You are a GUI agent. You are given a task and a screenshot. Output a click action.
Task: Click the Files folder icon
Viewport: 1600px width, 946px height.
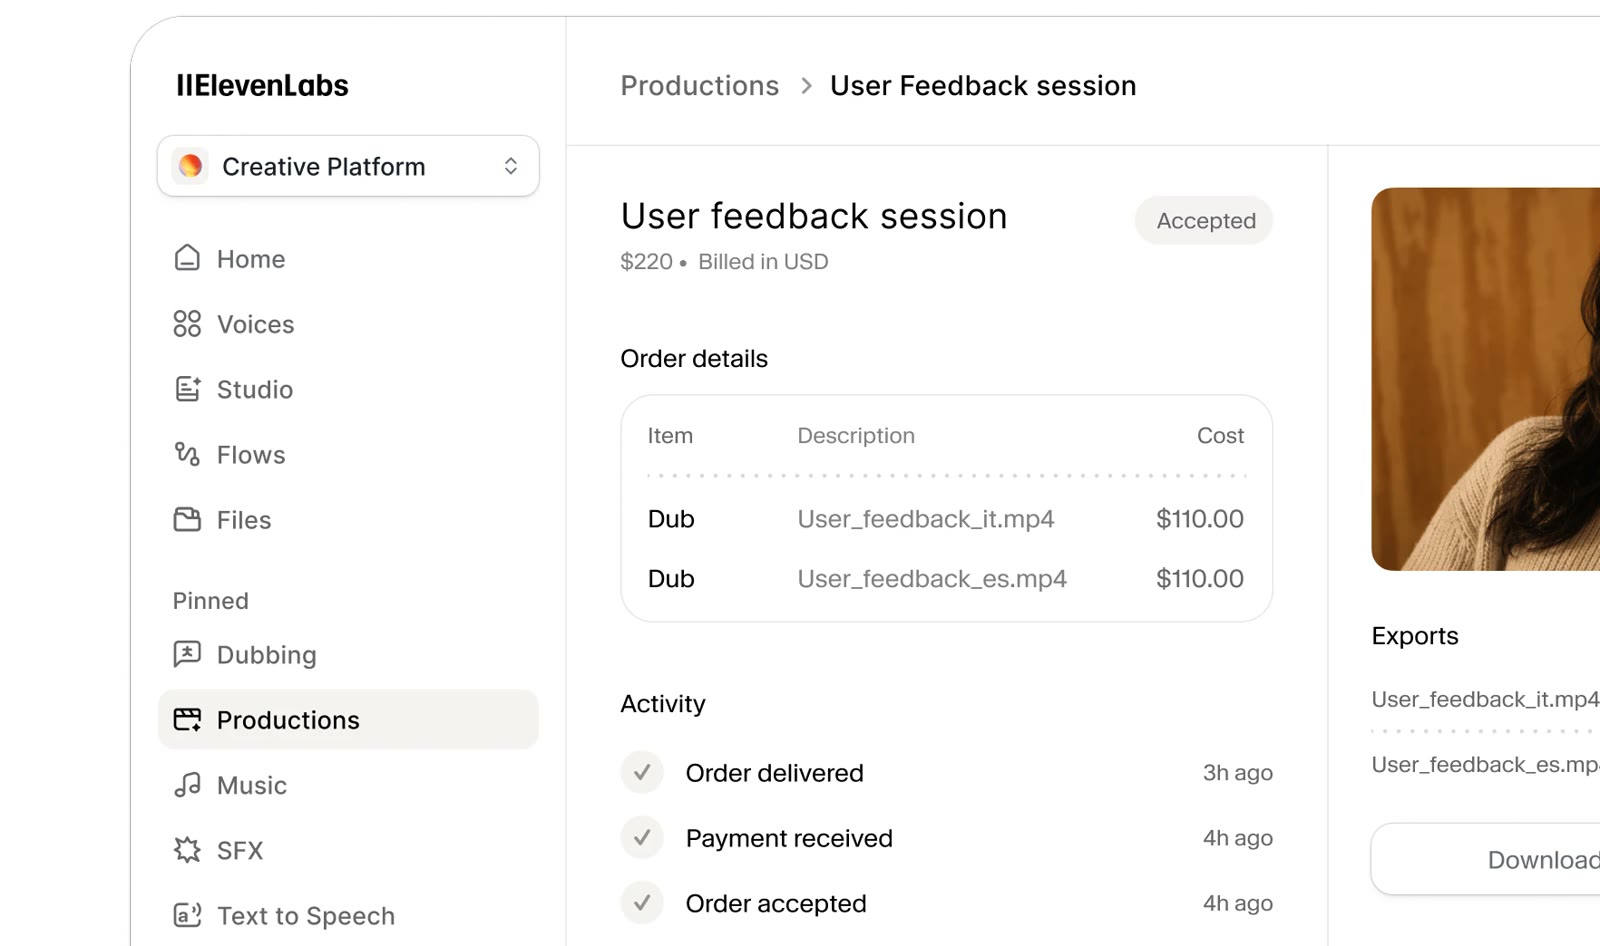(x=187, y=519)
